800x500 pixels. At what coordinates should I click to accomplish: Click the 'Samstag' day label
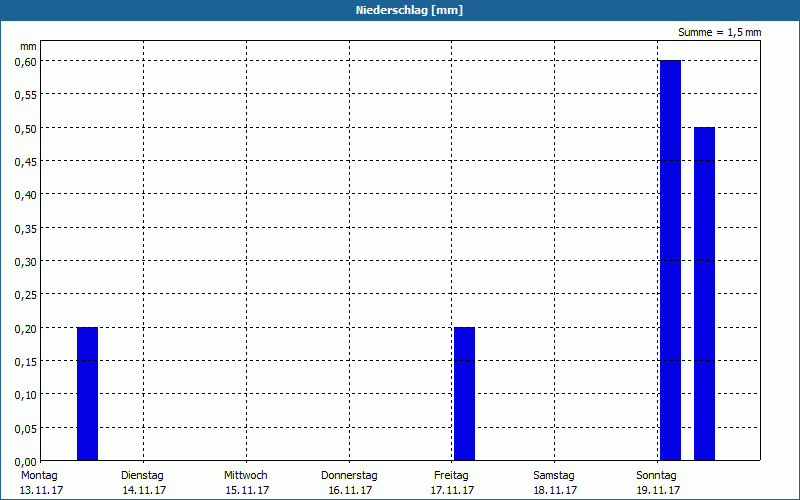554,475
